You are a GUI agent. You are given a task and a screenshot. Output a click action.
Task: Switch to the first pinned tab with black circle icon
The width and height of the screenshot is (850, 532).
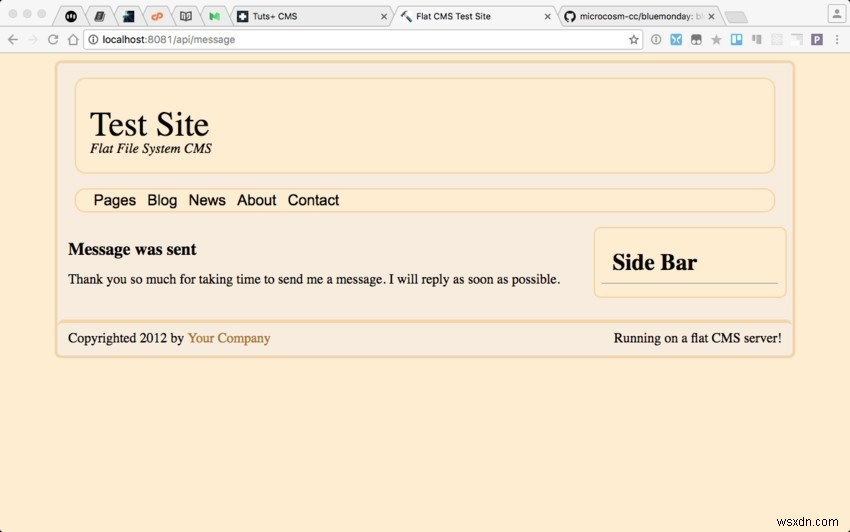tap(71, 16)
